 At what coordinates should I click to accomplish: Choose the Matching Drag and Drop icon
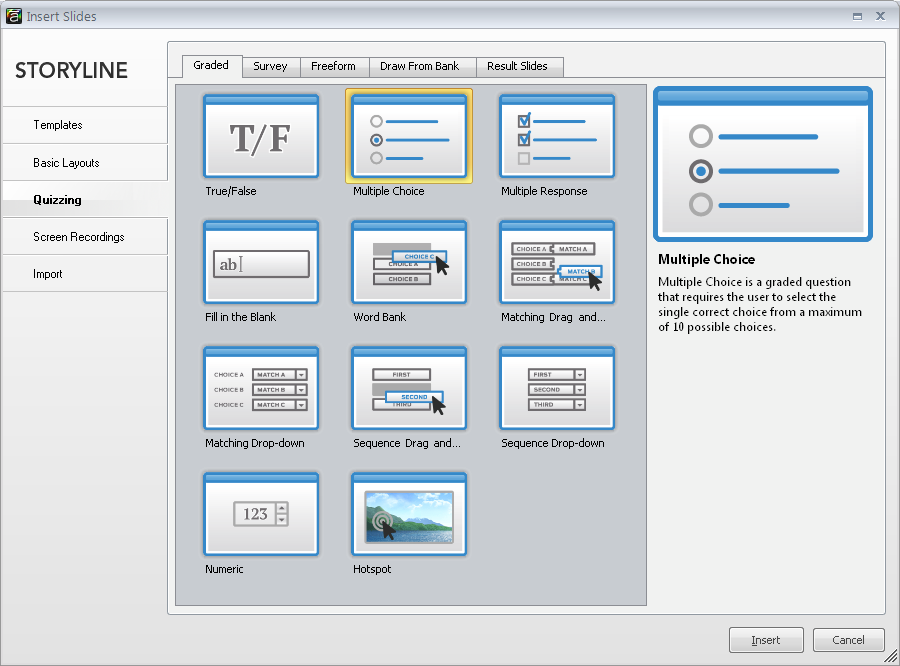click(557, 262)
